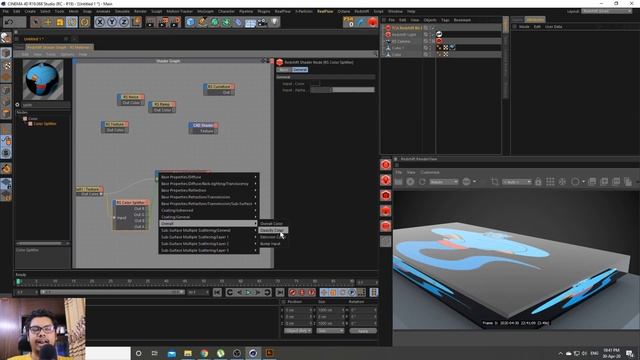Add a Camera from the toolbar
The height and width of the screenshot is (360, 640).
(x=262, y=22)
